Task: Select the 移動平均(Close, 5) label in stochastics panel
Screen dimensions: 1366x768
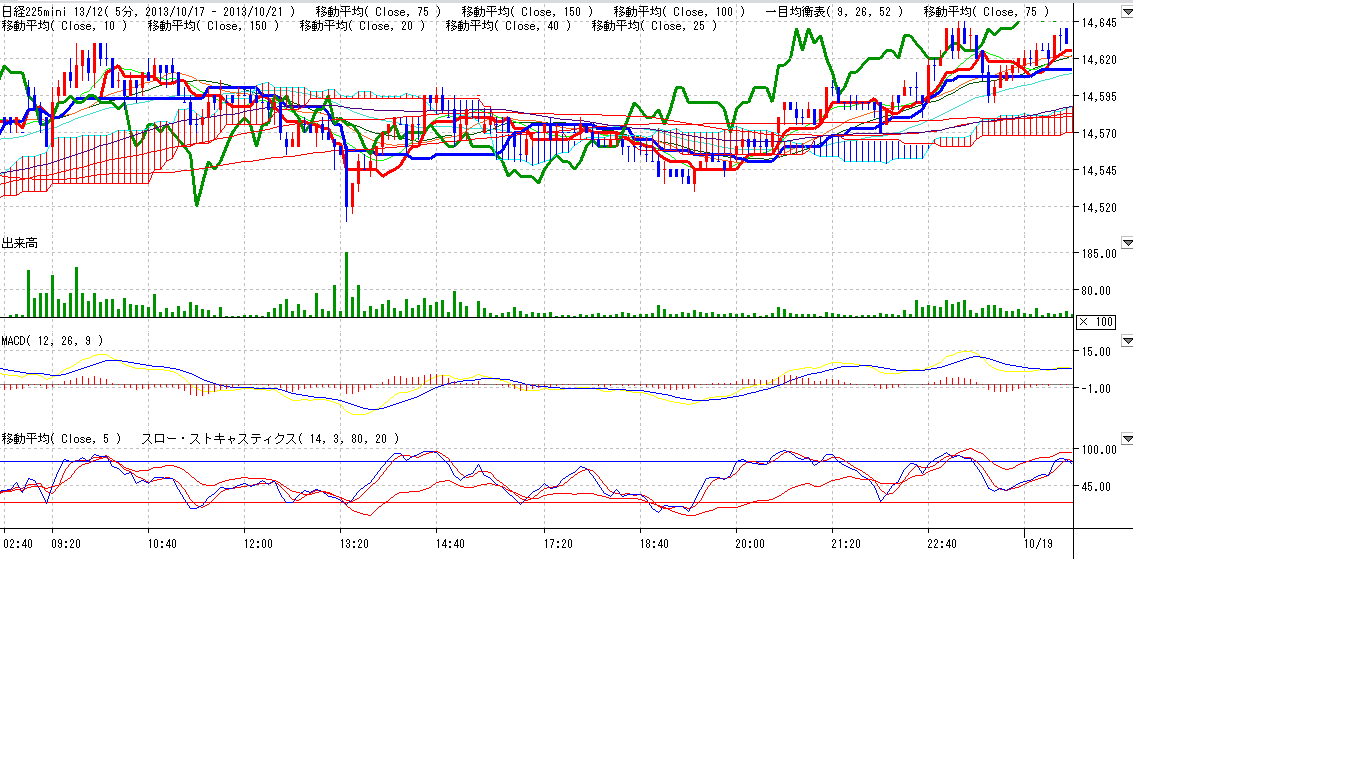Action: point(61,439)
